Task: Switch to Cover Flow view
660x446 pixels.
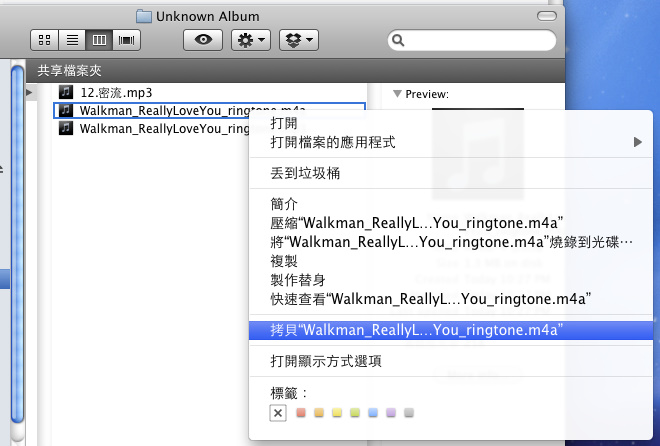Action: click(x=126, y=40)
